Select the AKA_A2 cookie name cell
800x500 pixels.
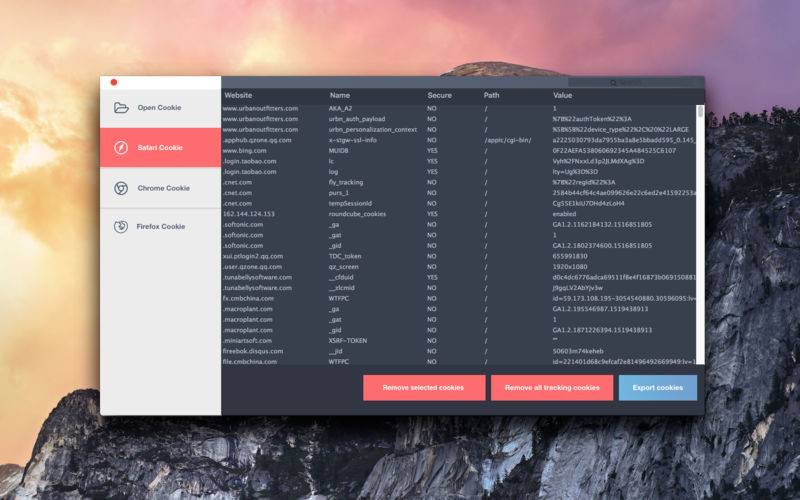pyautogui.click(x=340, y=109)
